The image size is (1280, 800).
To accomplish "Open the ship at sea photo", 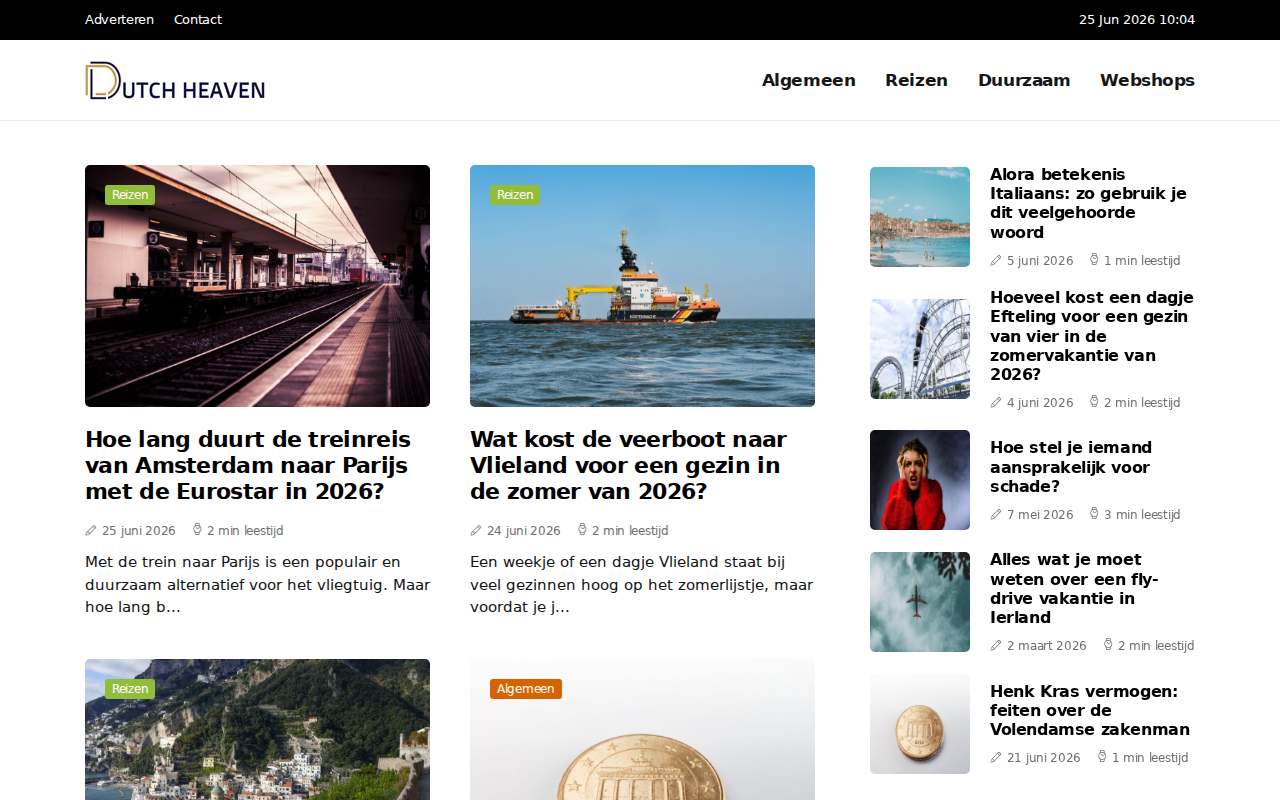I will click(642, 286).
